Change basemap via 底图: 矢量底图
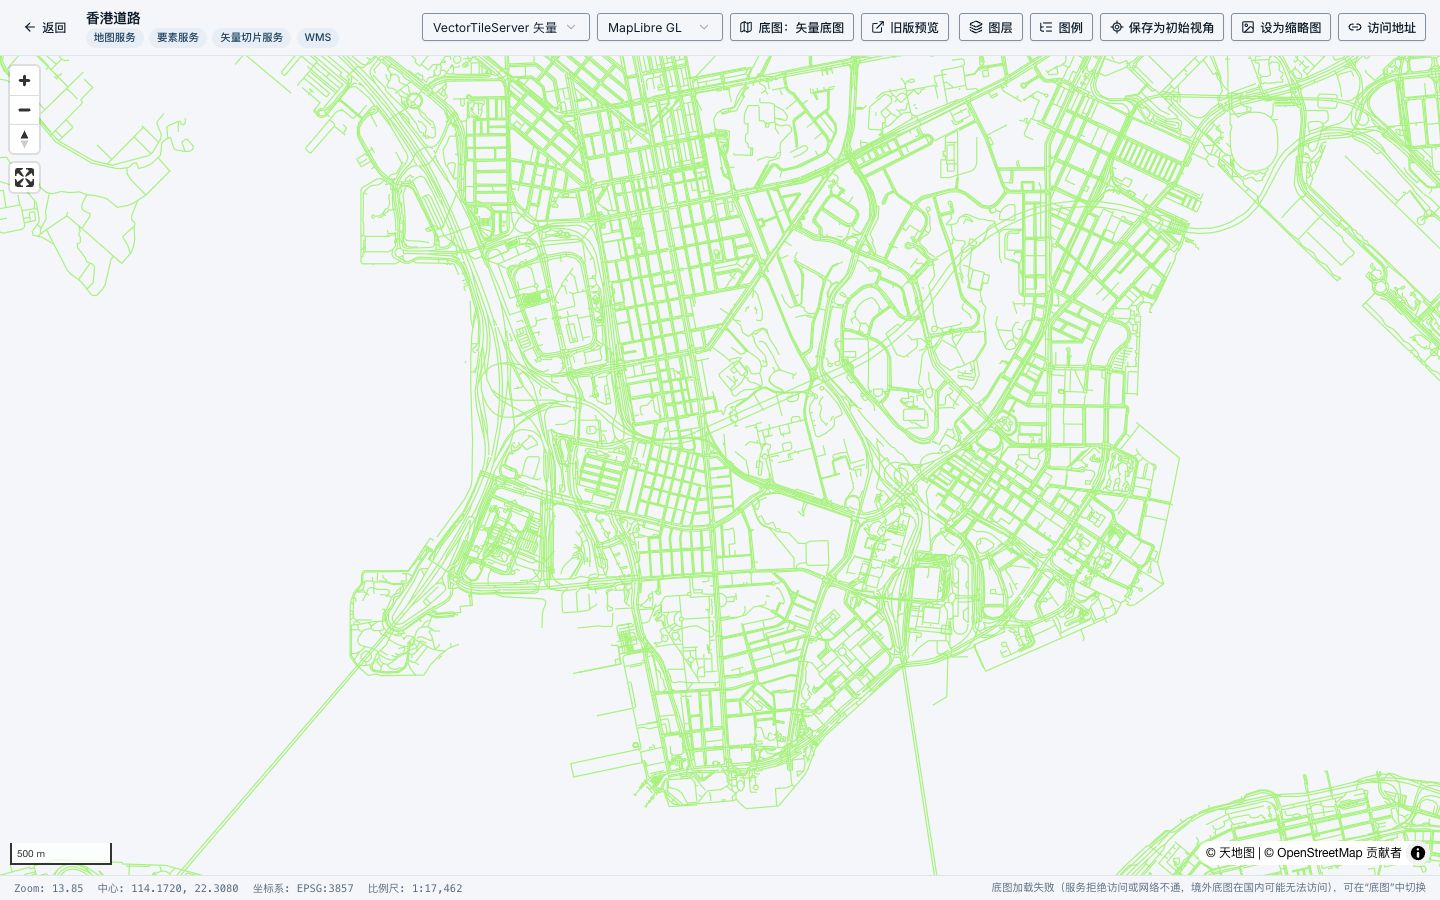 pyautogui.click(x=792, y=28)
